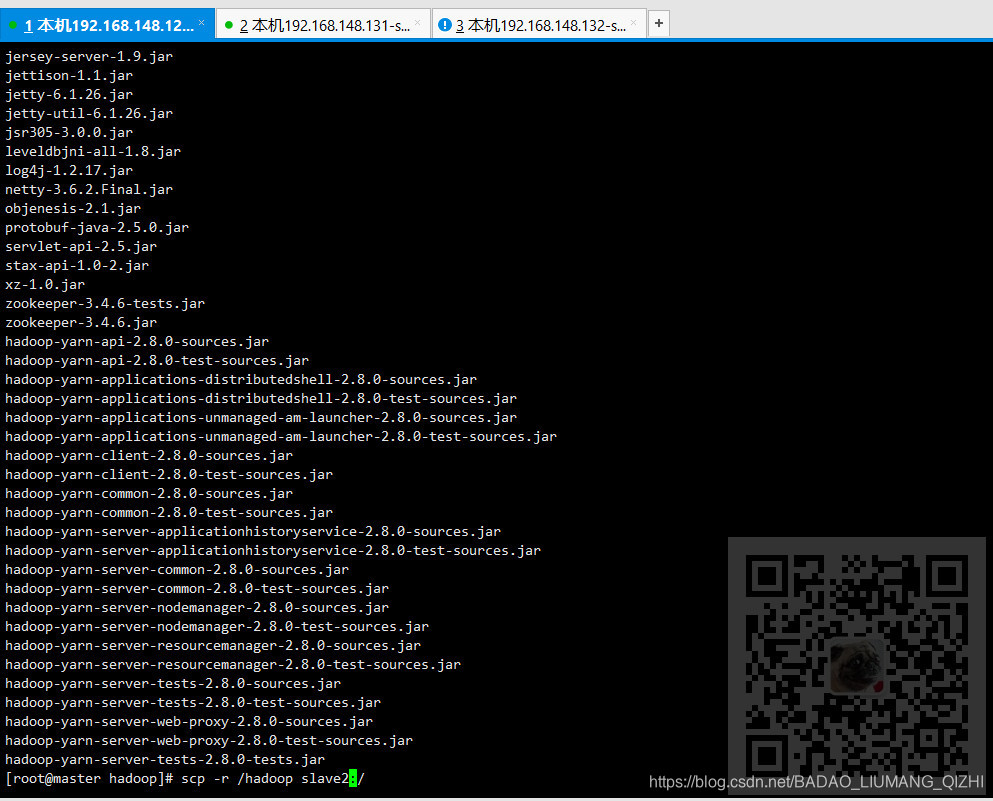
Task: Click the line hadoop-yarn-api-2.8.0-test-sources.jar
Action: pos(157,360)
